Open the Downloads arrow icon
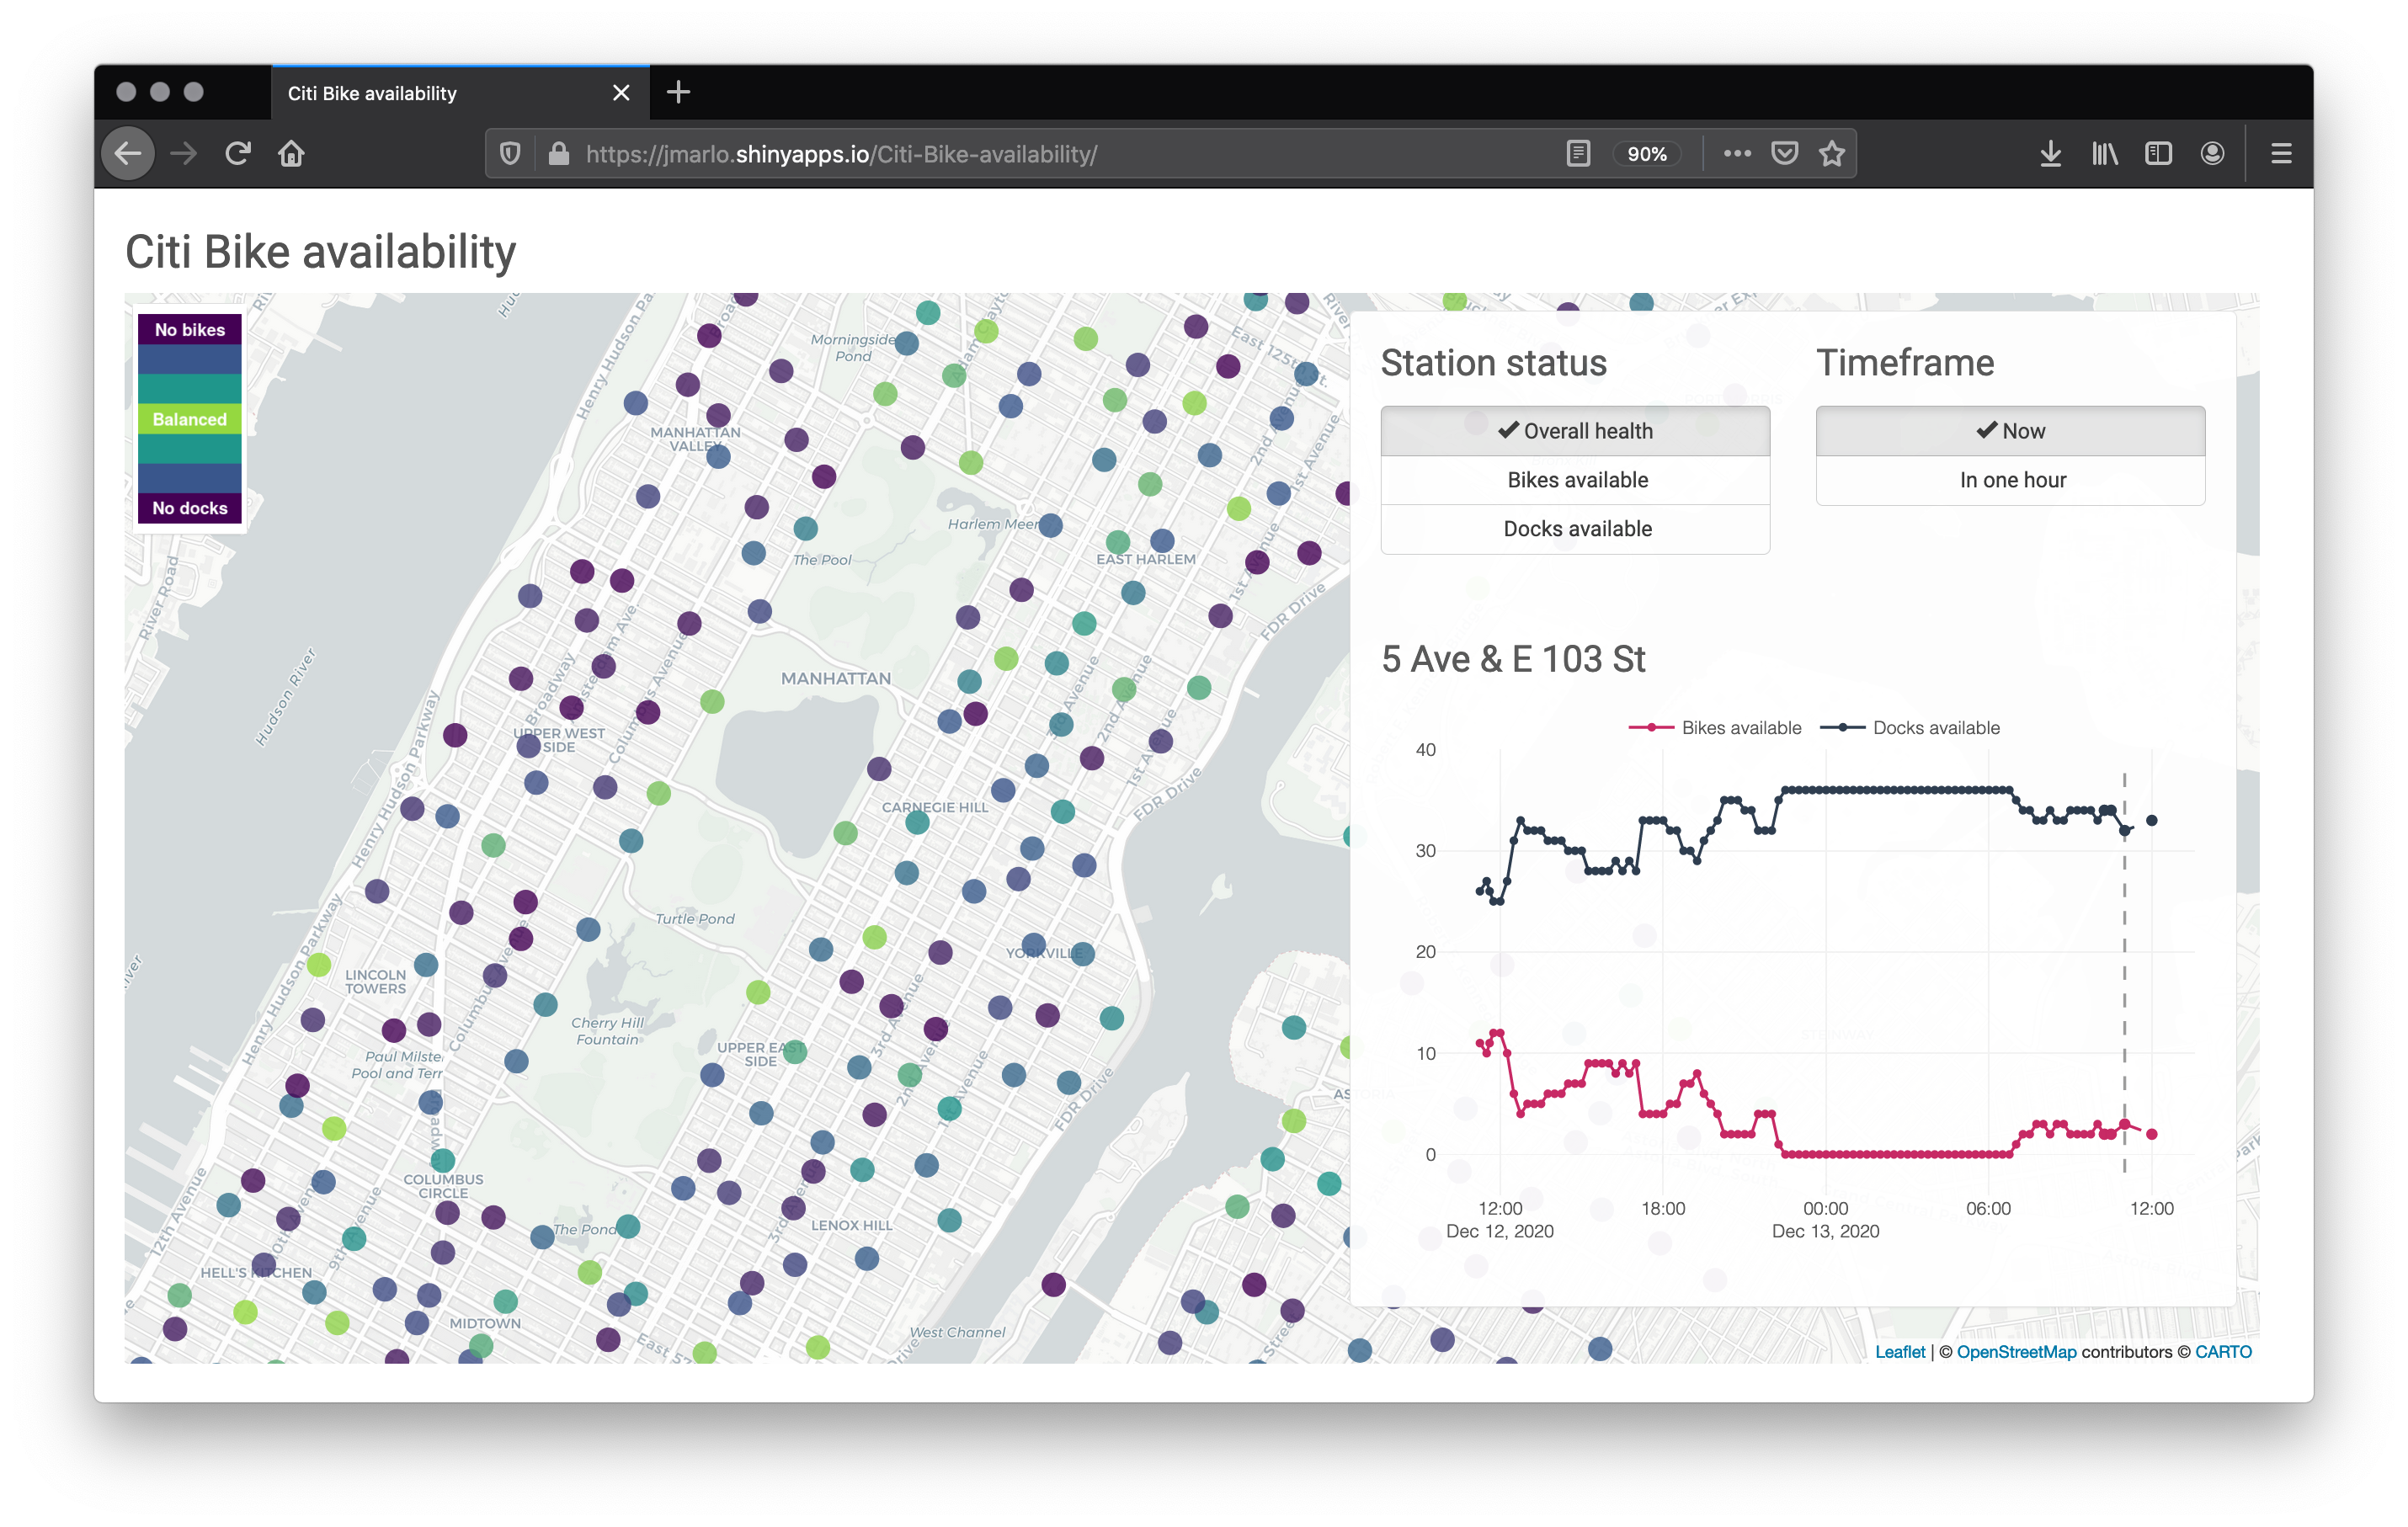 [x=2050, y=154]
